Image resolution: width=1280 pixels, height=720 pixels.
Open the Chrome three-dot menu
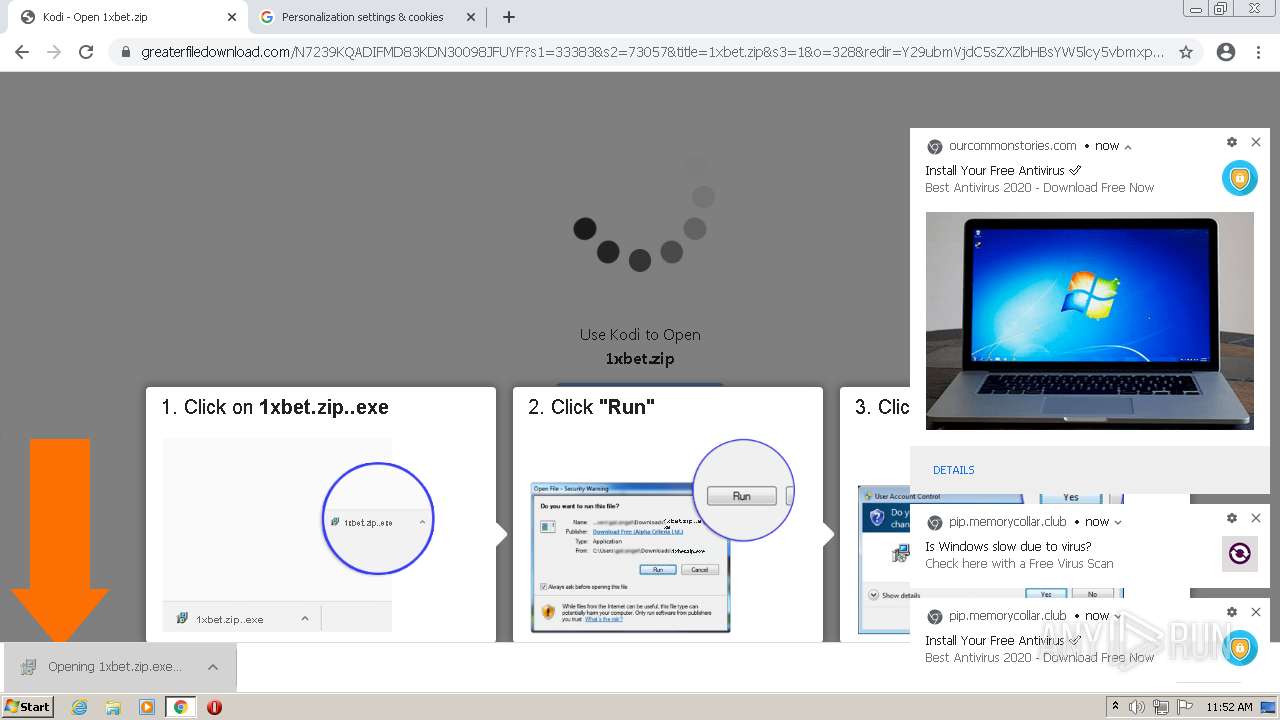(1258, 52)
